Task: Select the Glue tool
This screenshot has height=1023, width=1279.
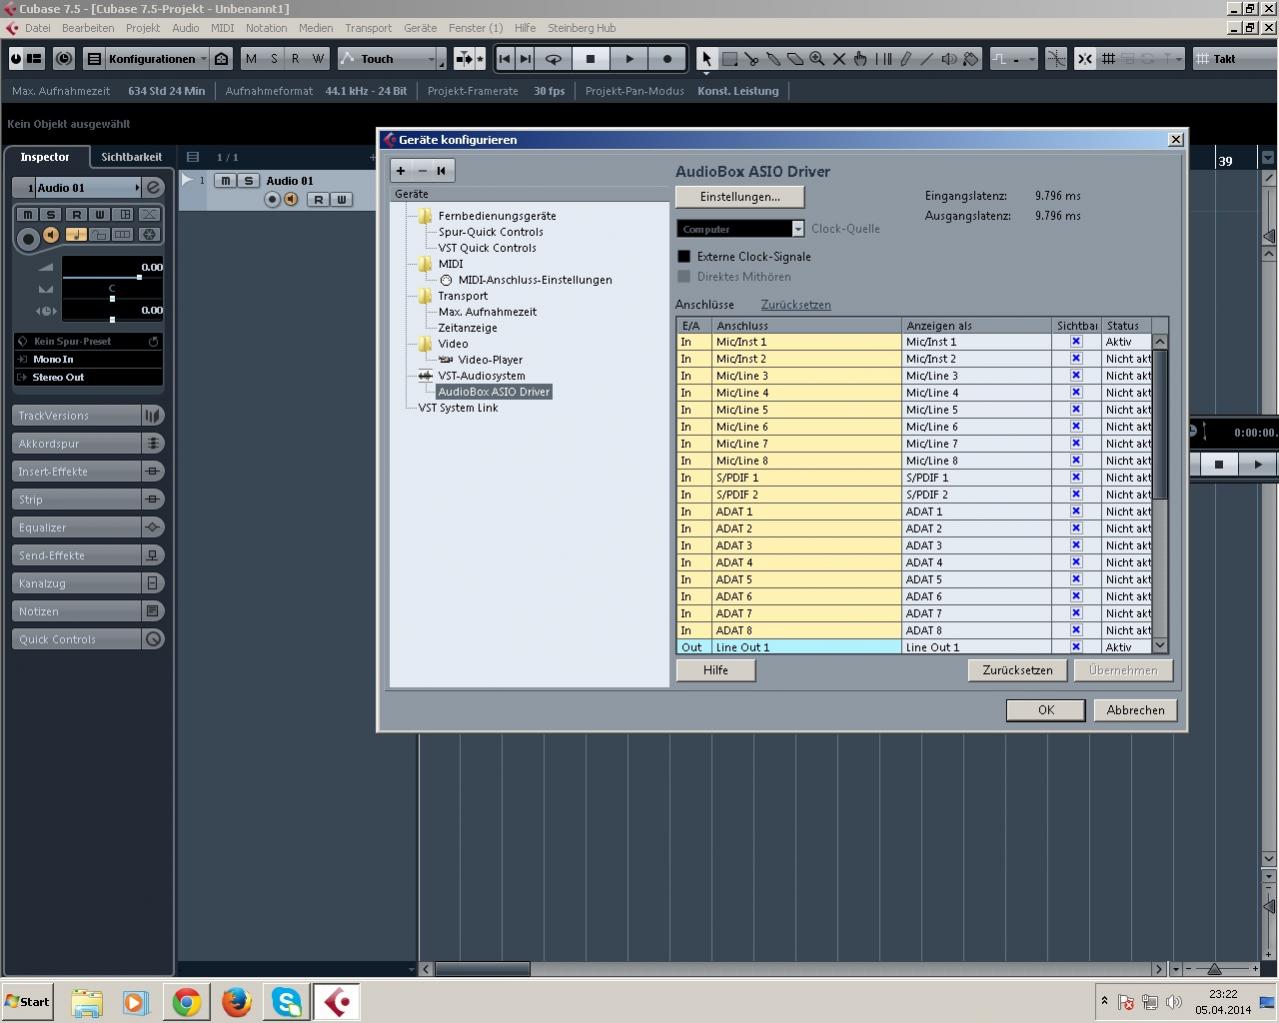Action: click(x=774, y=59)
